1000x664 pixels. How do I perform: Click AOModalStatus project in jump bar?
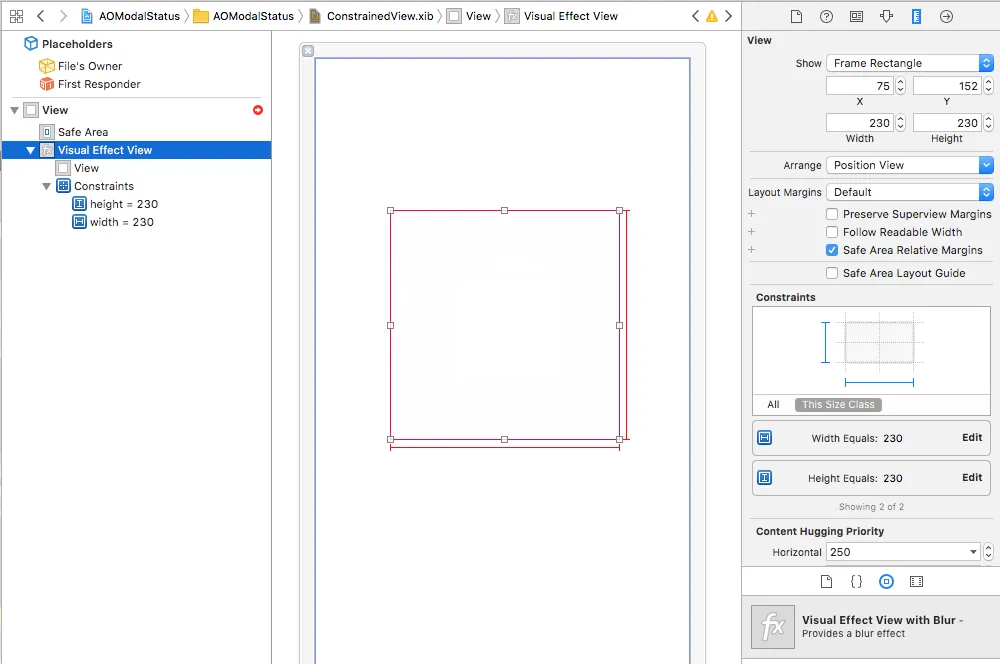click(x=130, y=16)
